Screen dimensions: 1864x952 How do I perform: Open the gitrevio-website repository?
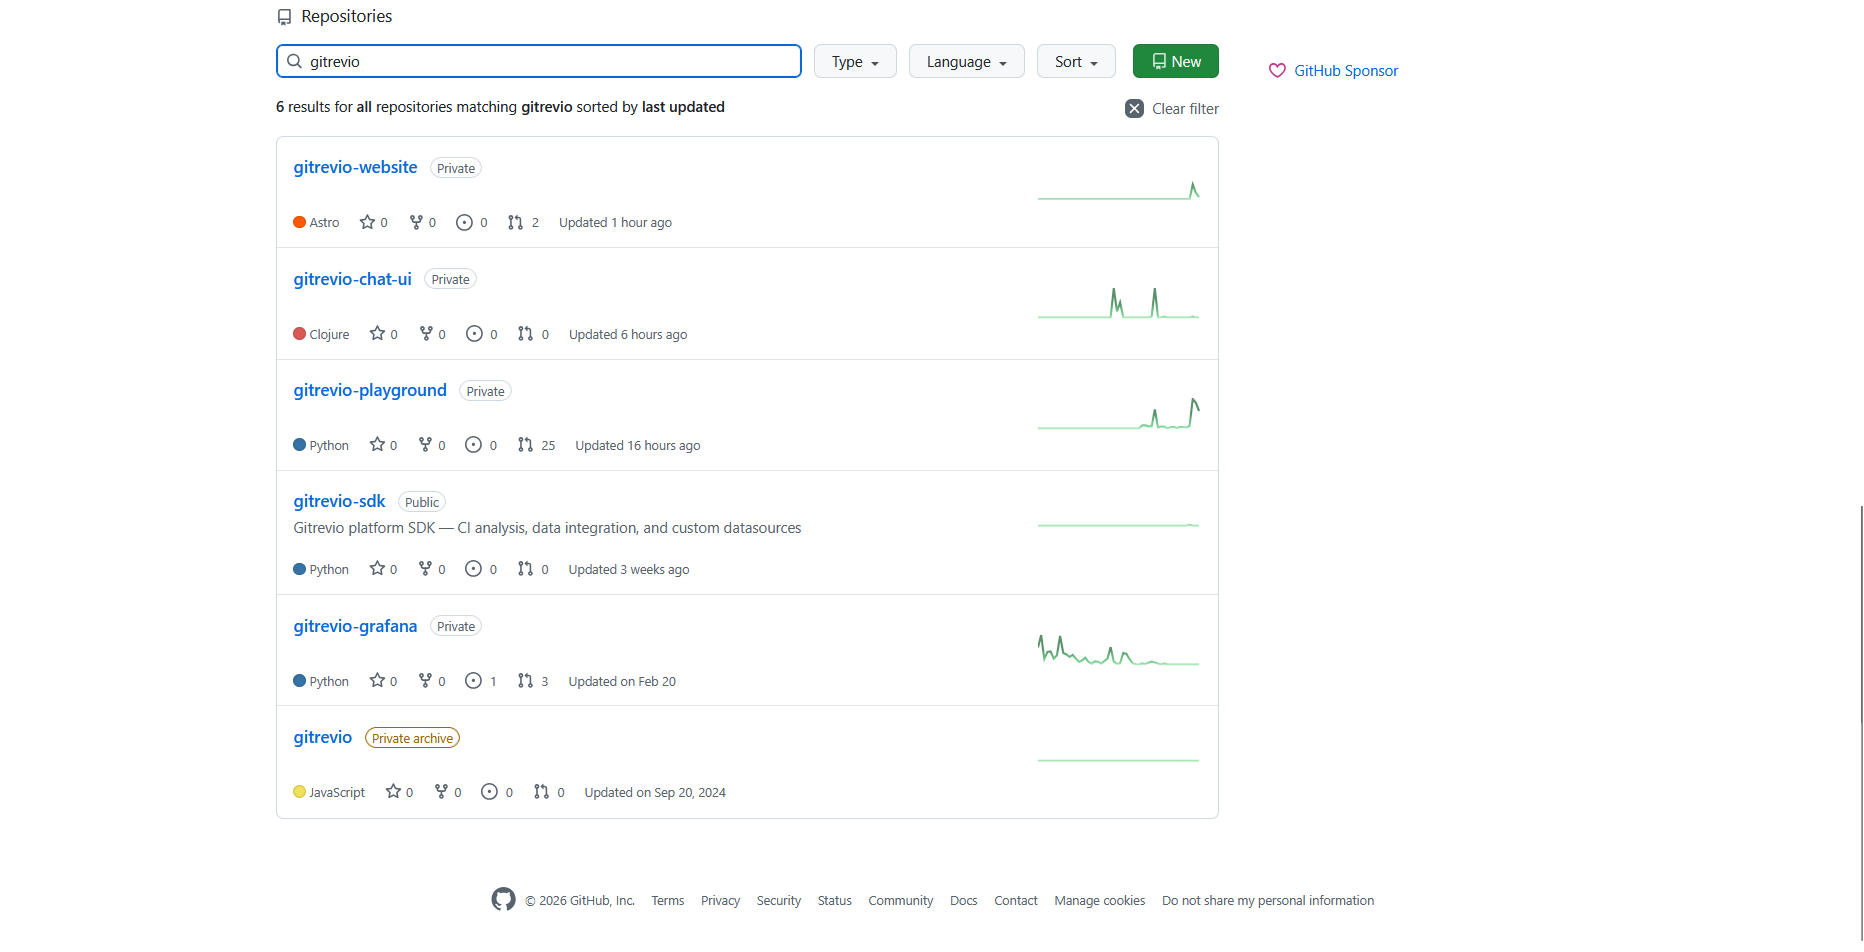point(355,167)
